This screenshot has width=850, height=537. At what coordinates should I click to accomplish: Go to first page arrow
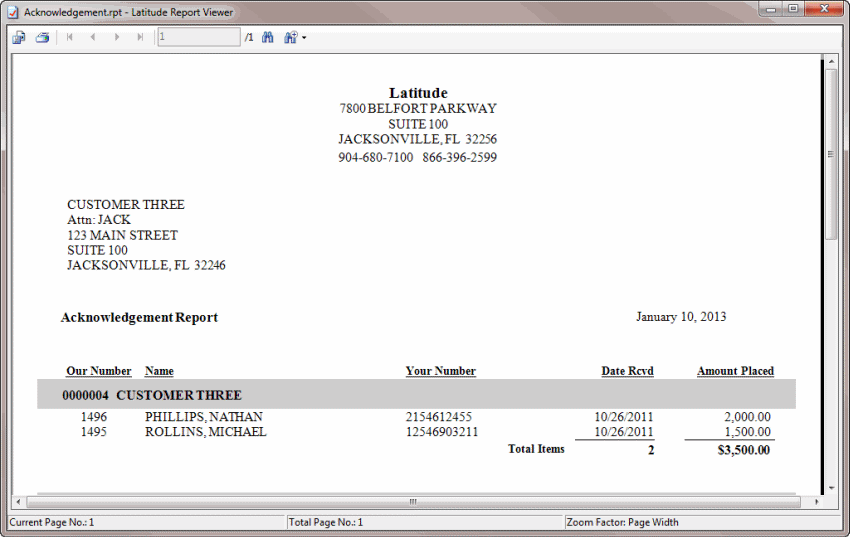pos(69,37)
